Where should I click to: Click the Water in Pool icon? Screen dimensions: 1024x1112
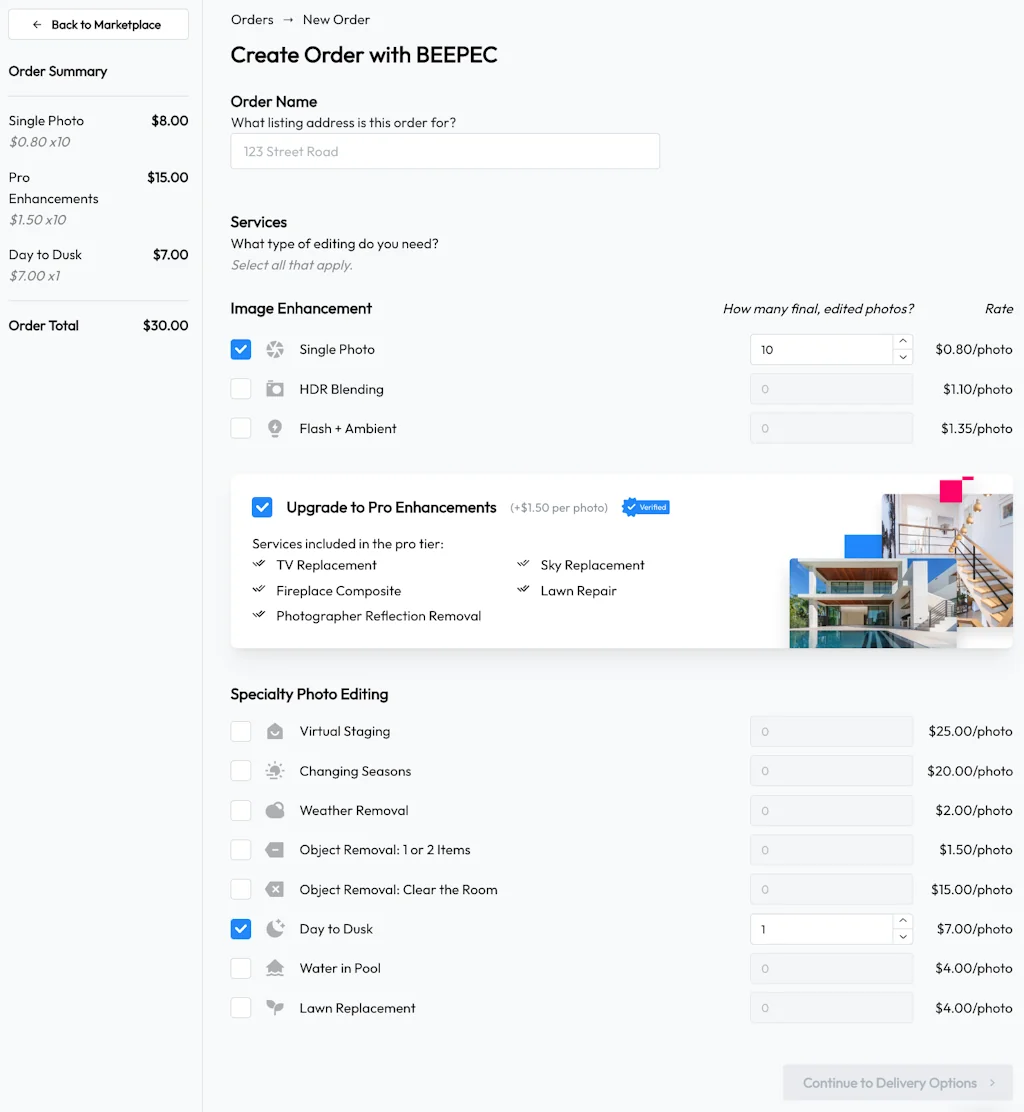point(275,968)
